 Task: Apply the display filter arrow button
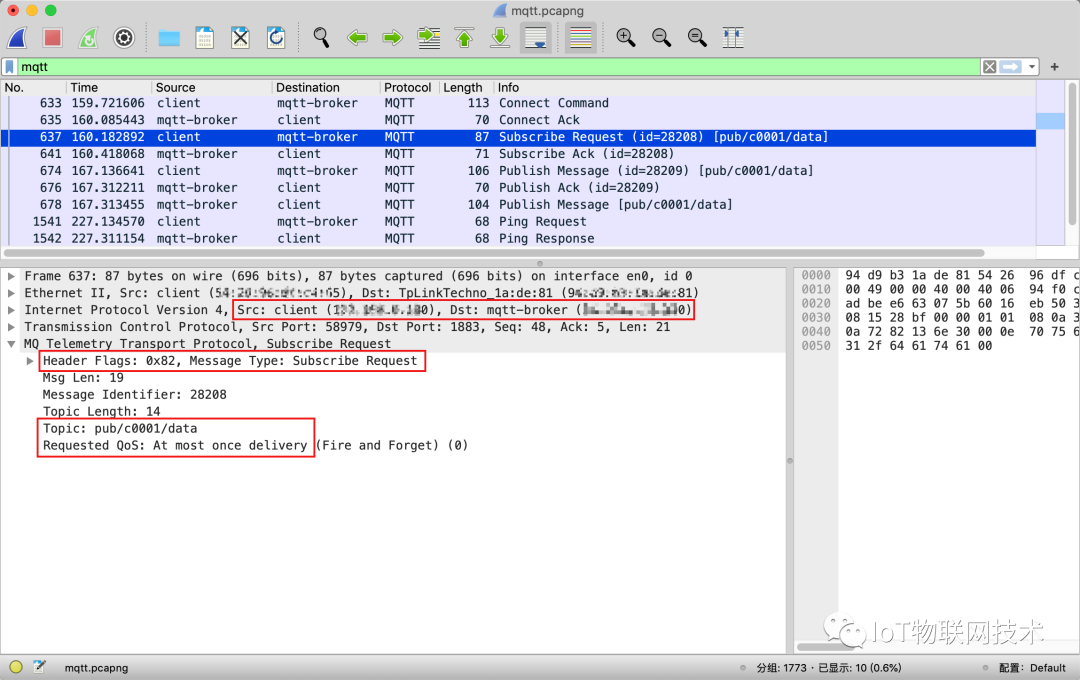1010,67
